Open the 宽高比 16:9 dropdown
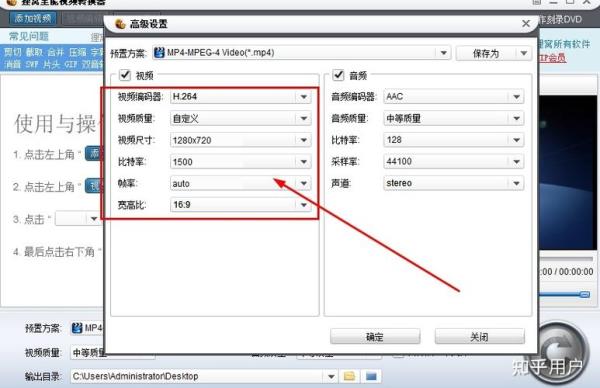 click(x=240, y=205)
